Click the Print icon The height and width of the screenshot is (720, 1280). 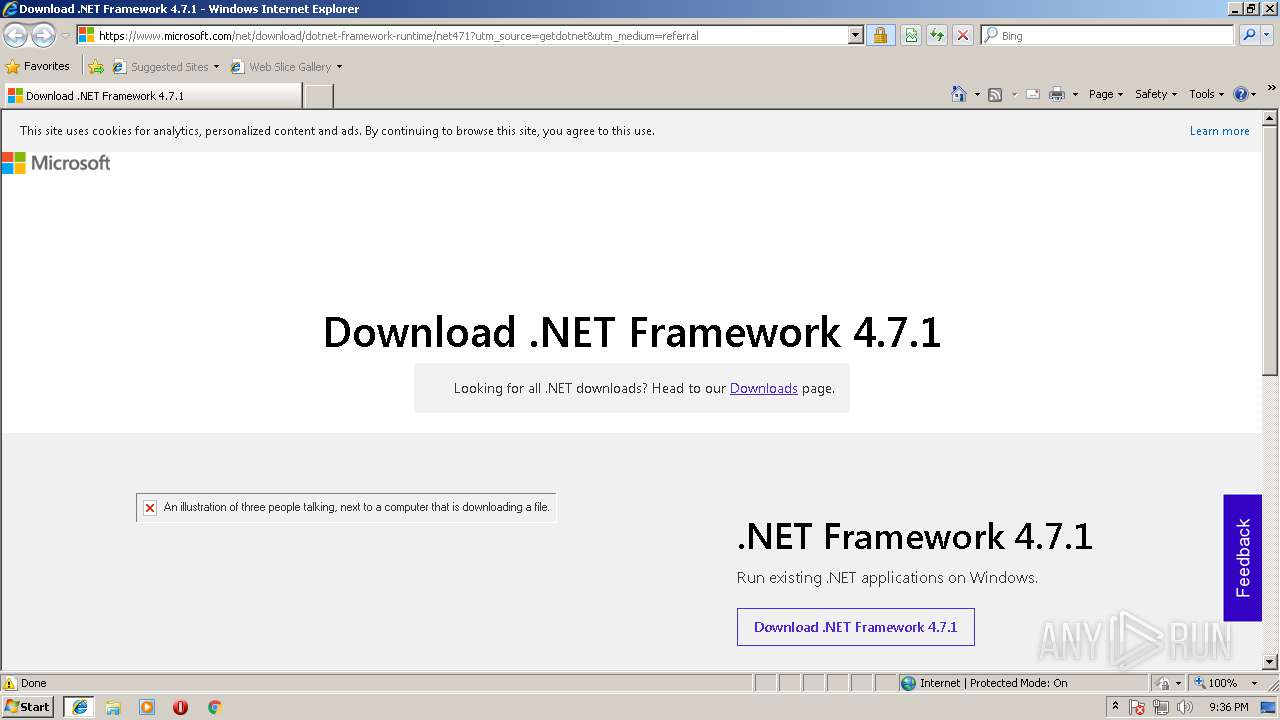tap(1057, 94)
